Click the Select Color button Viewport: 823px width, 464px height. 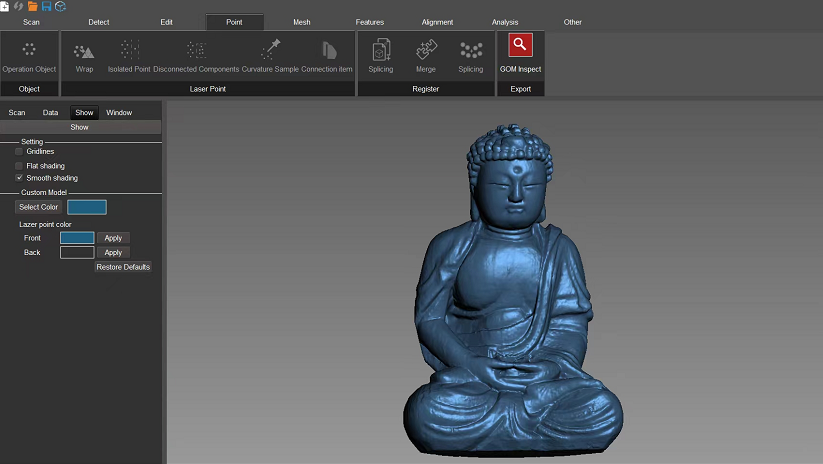point(38,207)
